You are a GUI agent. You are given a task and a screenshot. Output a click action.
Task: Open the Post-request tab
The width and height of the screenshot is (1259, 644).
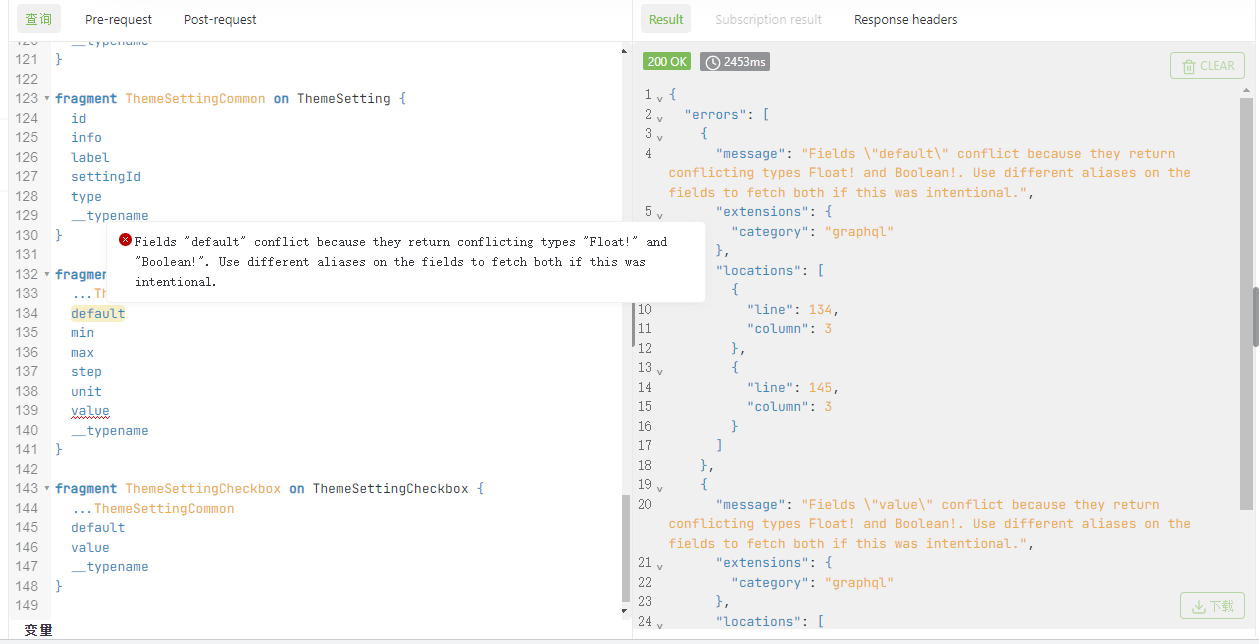pos(220,19)
